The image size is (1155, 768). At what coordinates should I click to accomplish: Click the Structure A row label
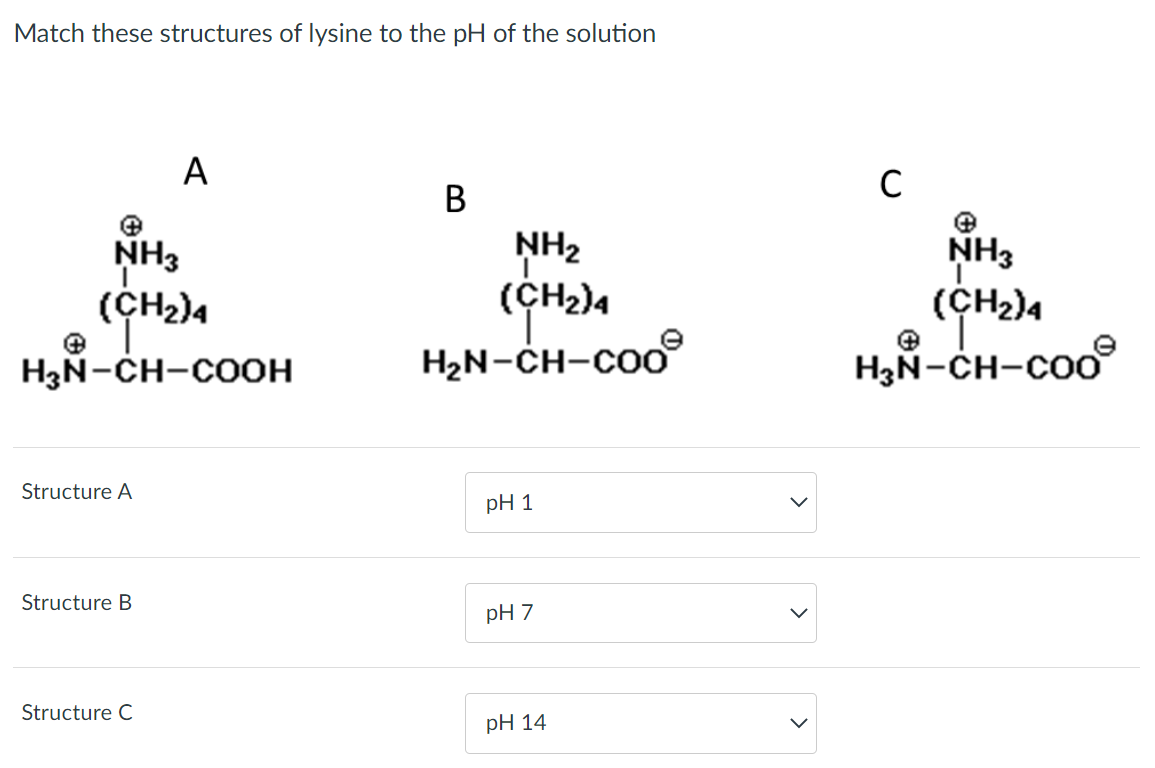pyautogui.click(x=76, y=492)
